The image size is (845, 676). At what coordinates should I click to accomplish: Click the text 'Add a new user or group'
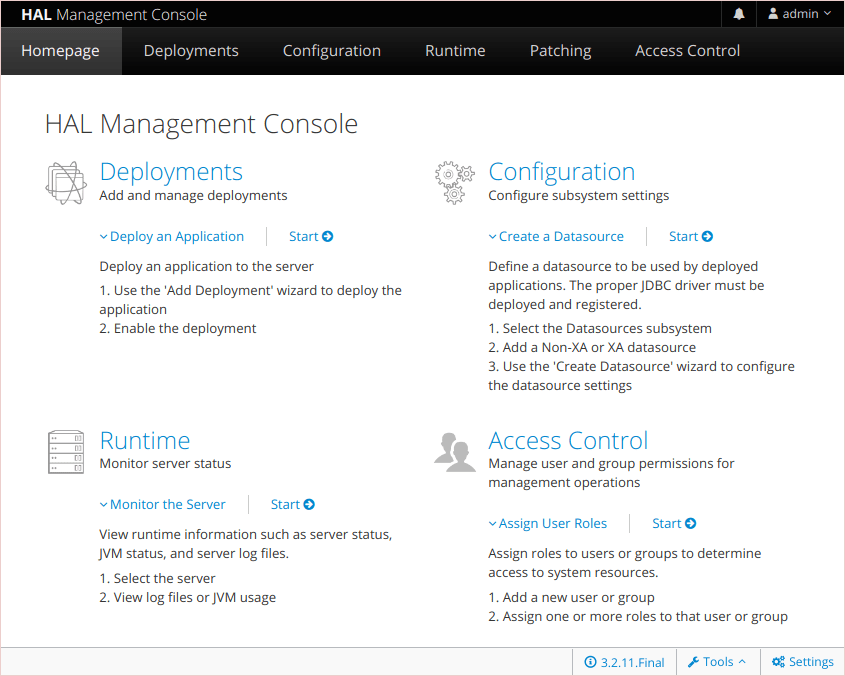click(578, 598)
